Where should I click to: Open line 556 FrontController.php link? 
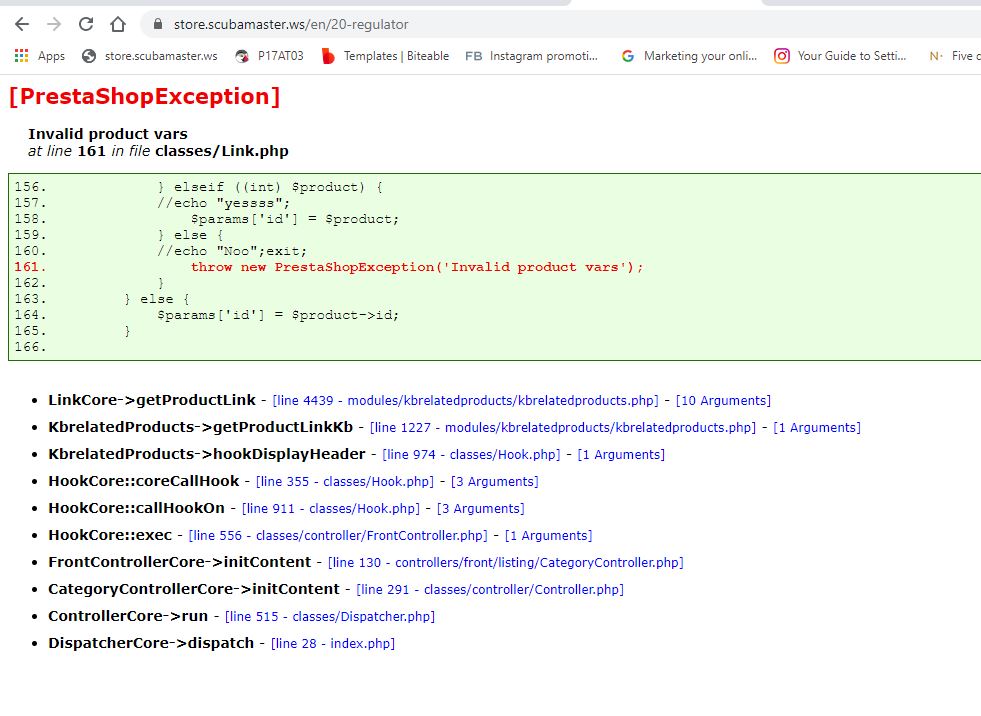[x=338, y=535]
